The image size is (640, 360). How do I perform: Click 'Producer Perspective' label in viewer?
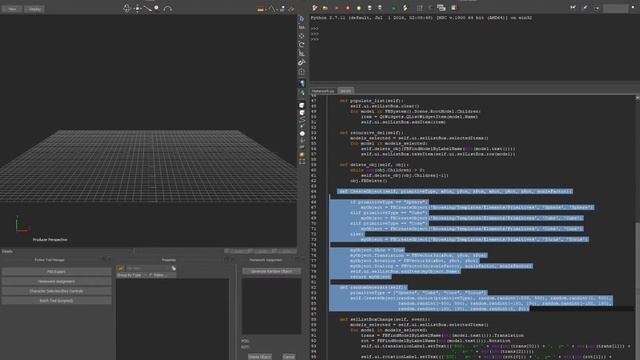(x=50, y=240)
